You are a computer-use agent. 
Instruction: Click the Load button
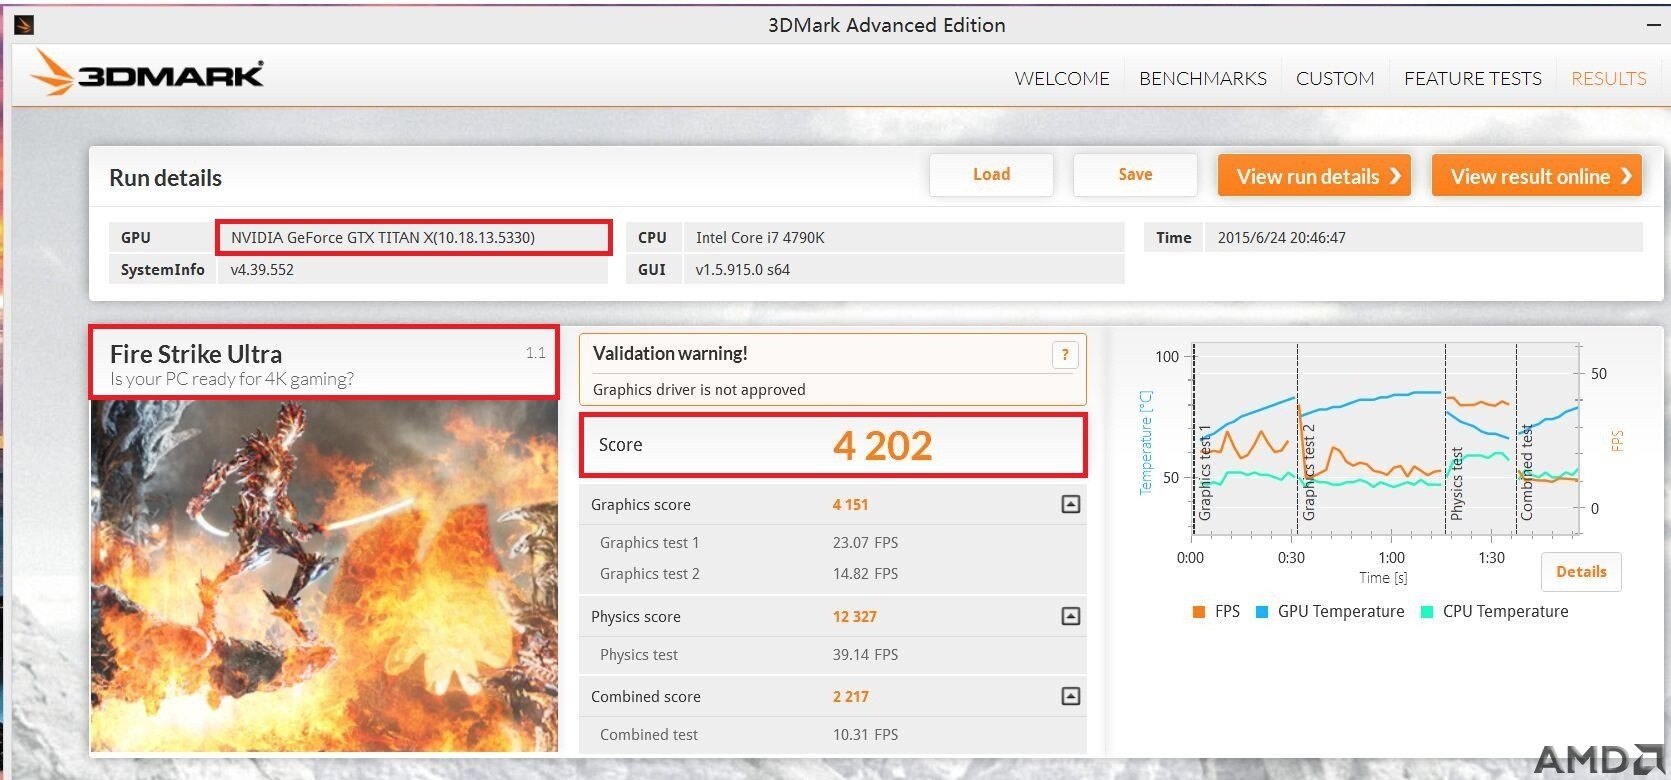991,174
